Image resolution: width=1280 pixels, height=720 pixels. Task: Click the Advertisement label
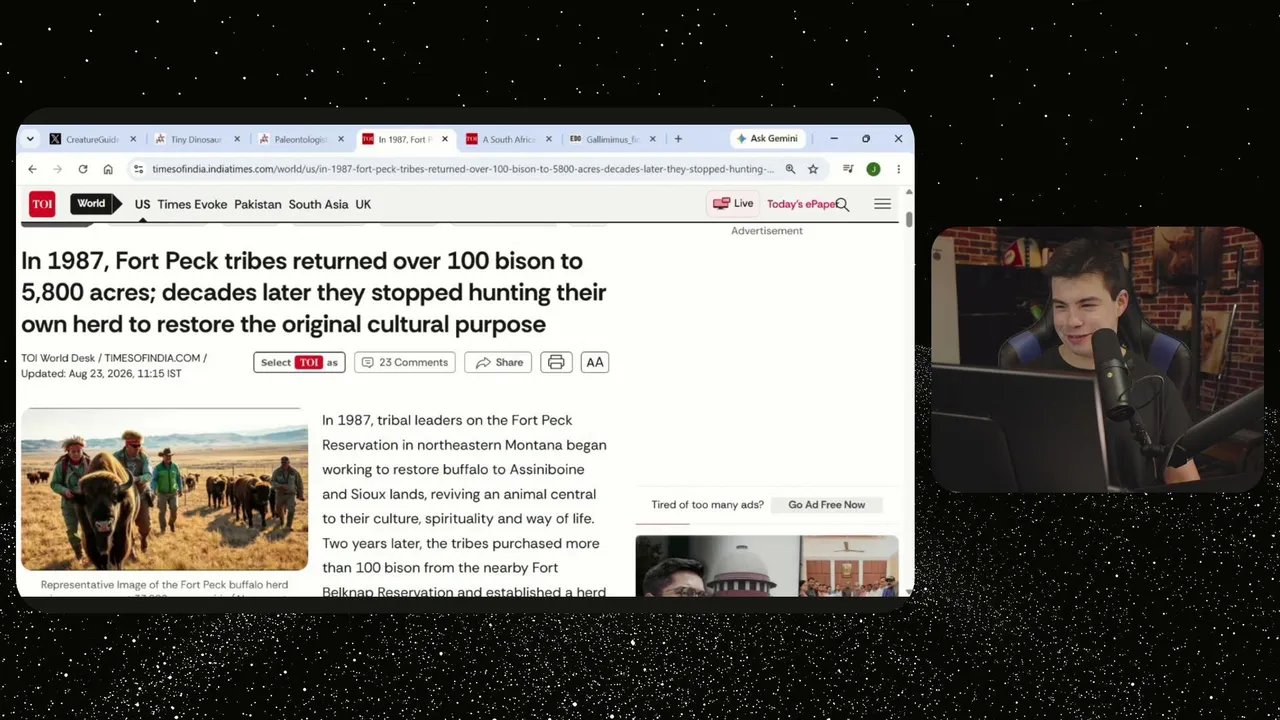[767, 231]
